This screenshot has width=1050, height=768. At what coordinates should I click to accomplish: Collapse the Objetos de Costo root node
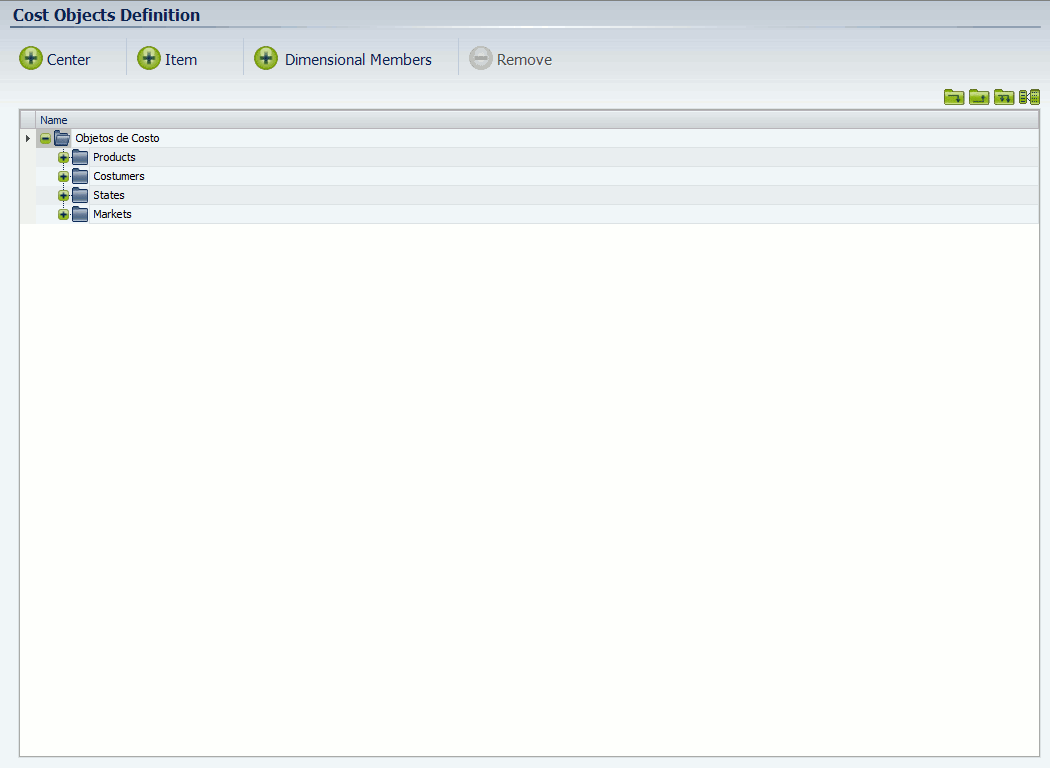coord(45,139)
